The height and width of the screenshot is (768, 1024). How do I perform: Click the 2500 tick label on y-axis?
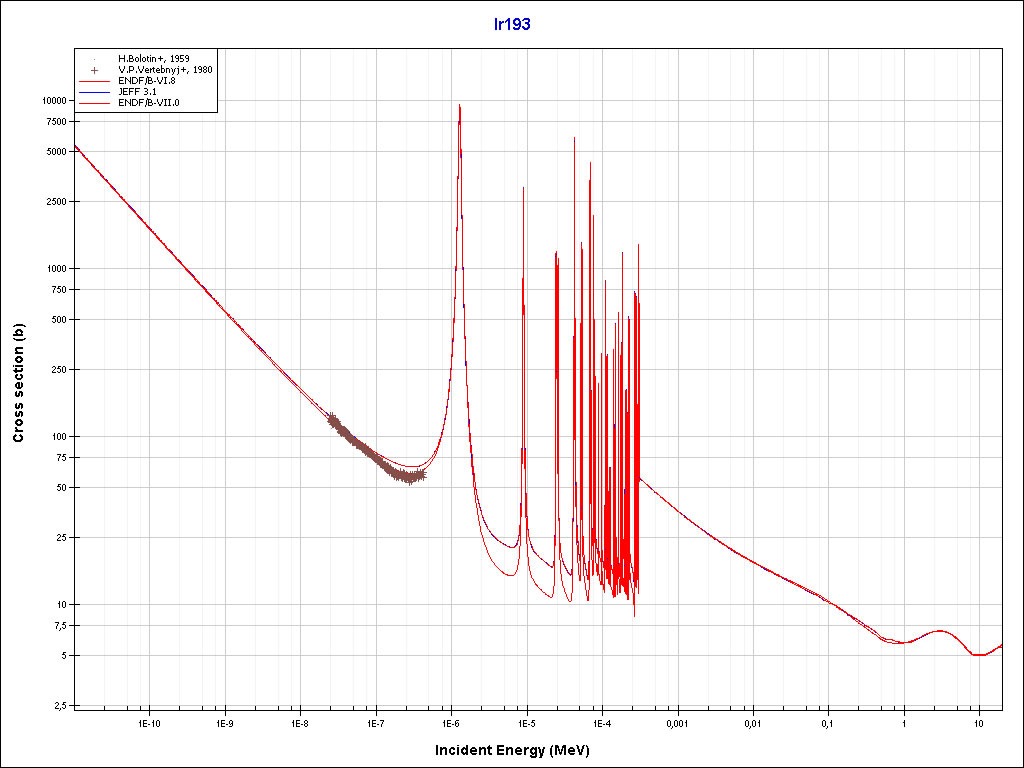55,202
